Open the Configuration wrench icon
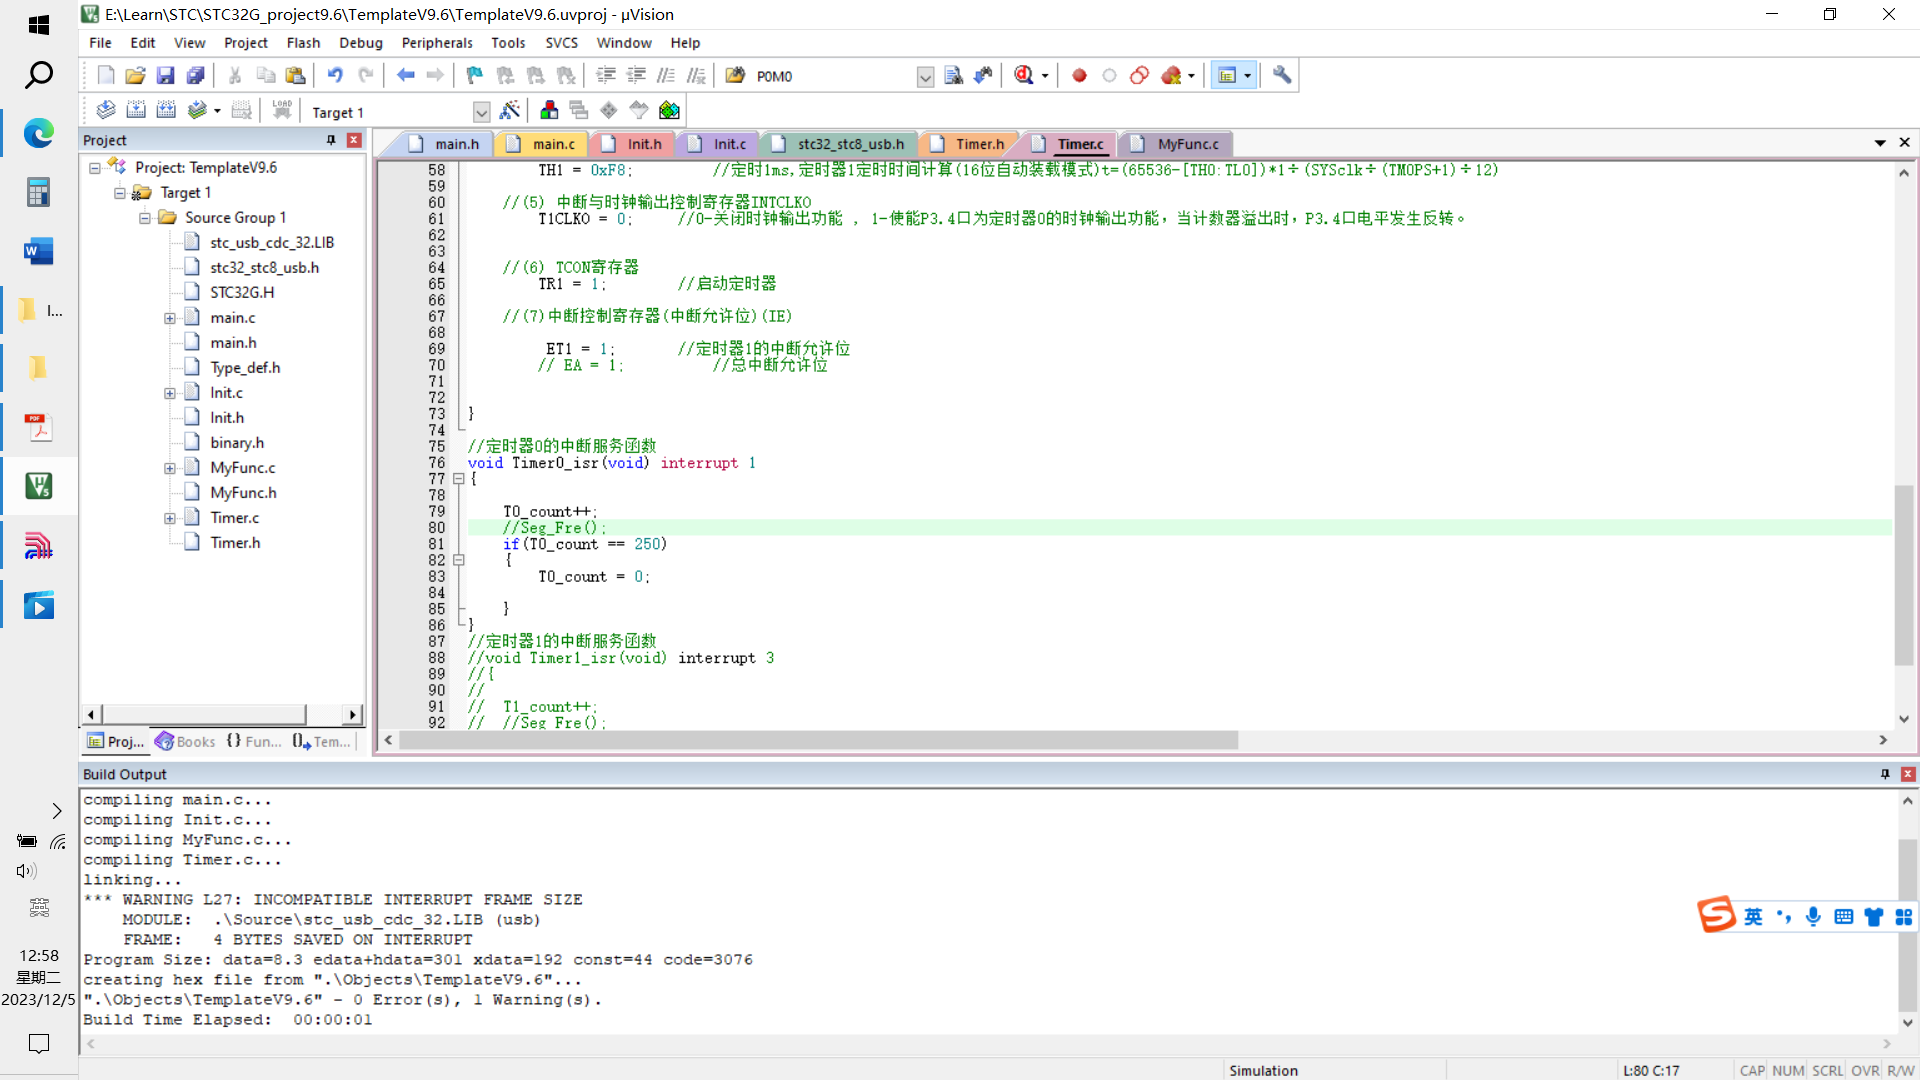Screen dimensions: 1920x1080 coord(1282,75)
